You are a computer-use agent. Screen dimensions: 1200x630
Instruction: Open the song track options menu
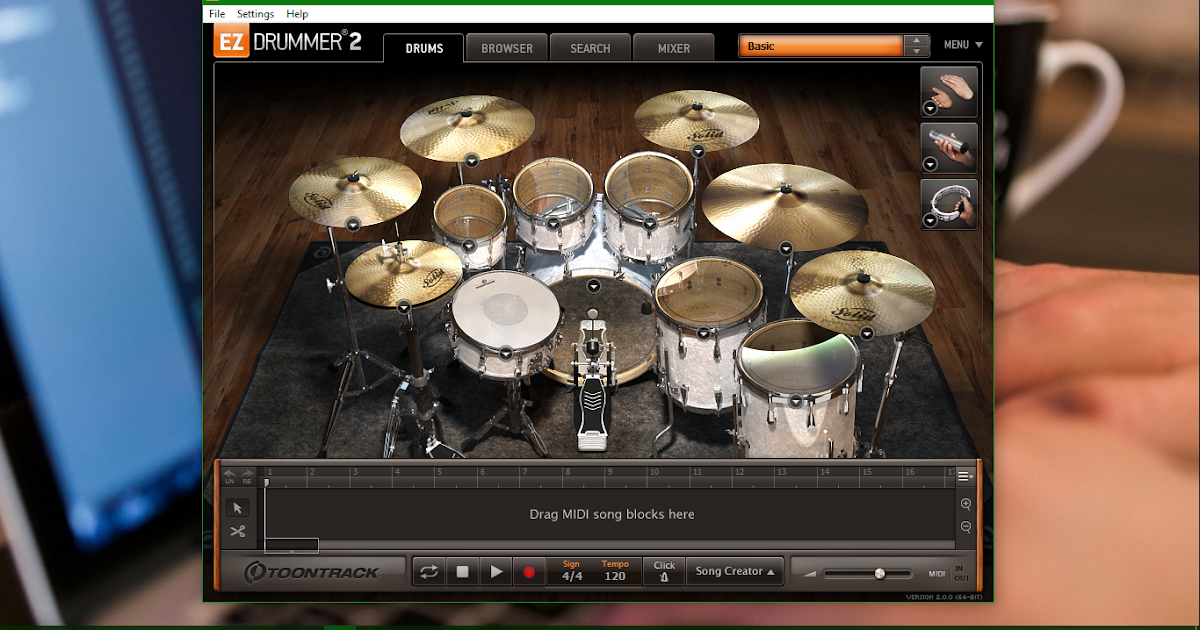(x=966, y=476)
